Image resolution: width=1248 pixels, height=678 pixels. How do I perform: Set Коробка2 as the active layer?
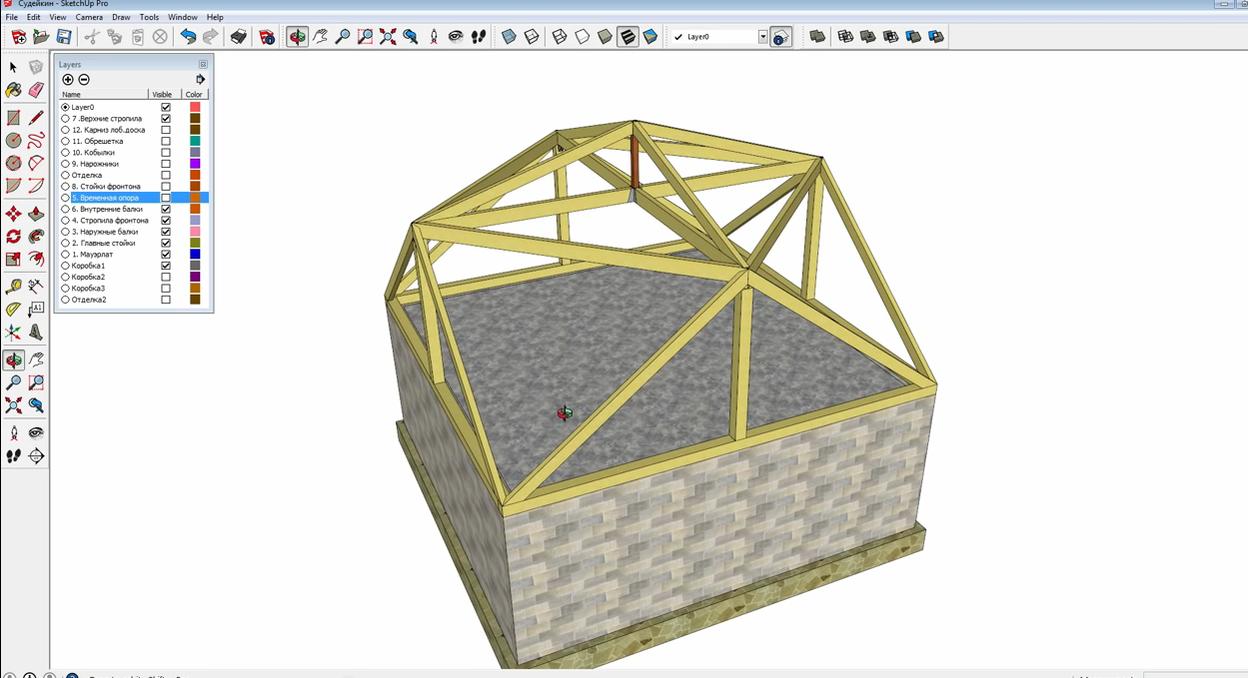[66, 277]
